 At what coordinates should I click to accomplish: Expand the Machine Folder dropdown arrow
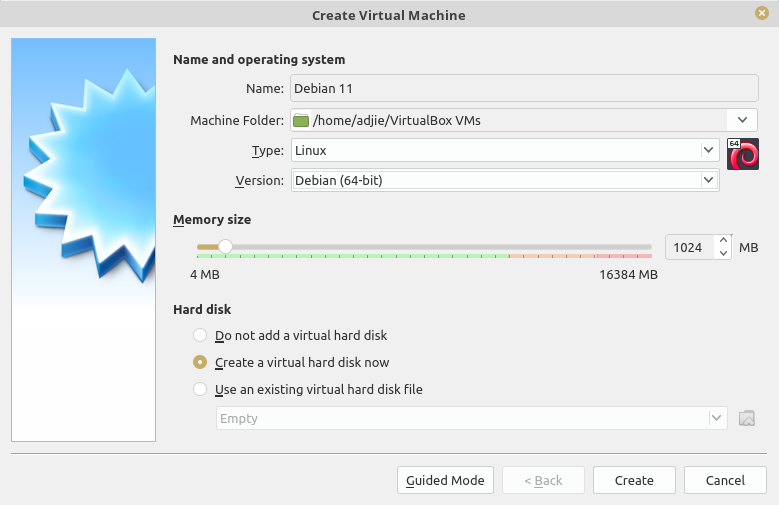click(742, 120)
